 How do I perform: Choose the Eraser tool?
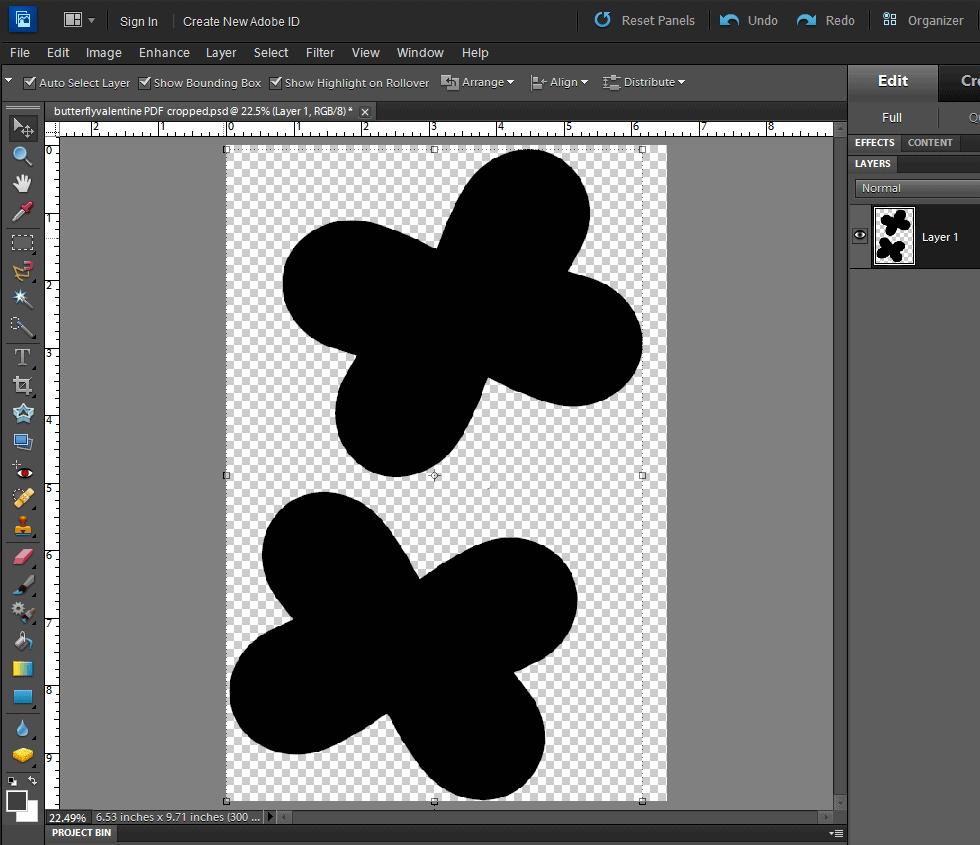[x=22, y=556]
